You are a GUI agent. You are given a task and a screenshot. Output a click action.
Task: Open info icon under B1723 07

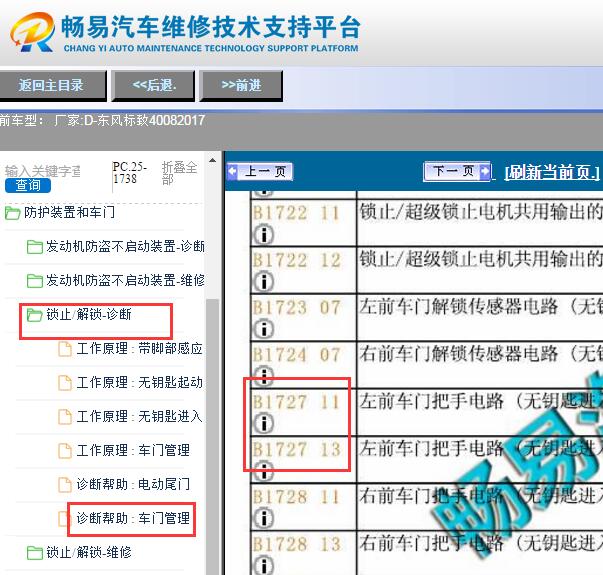[263, 329]
